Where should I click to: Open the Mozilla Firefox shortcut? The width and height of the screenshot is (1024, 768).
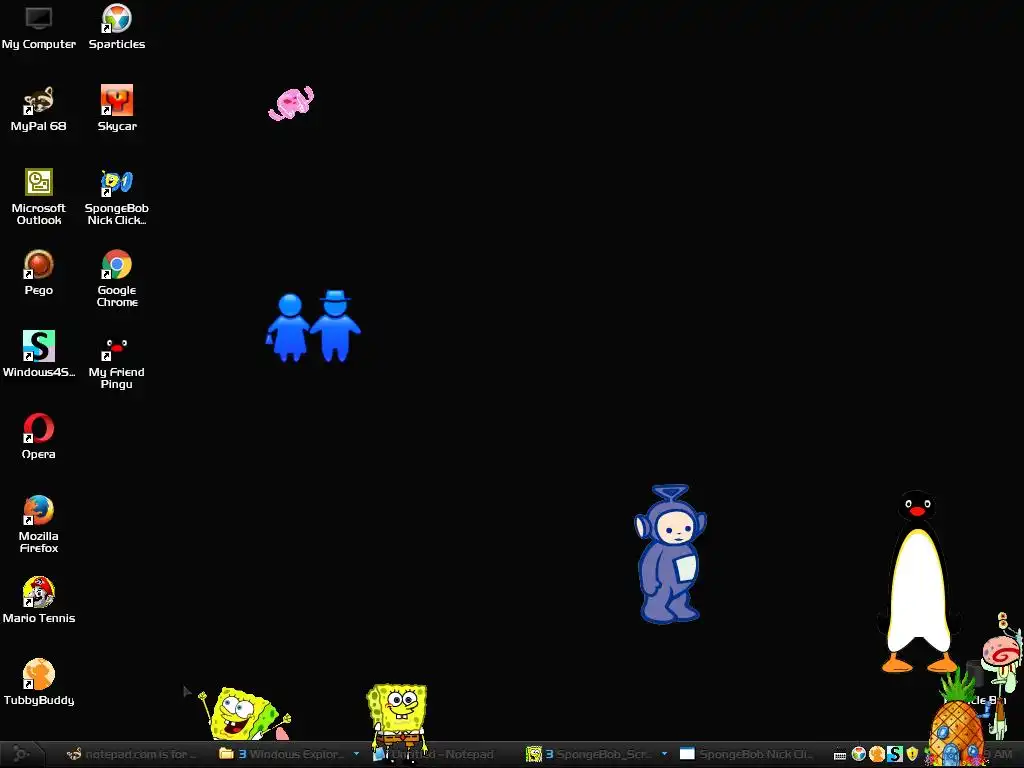(x=39, y=524)
